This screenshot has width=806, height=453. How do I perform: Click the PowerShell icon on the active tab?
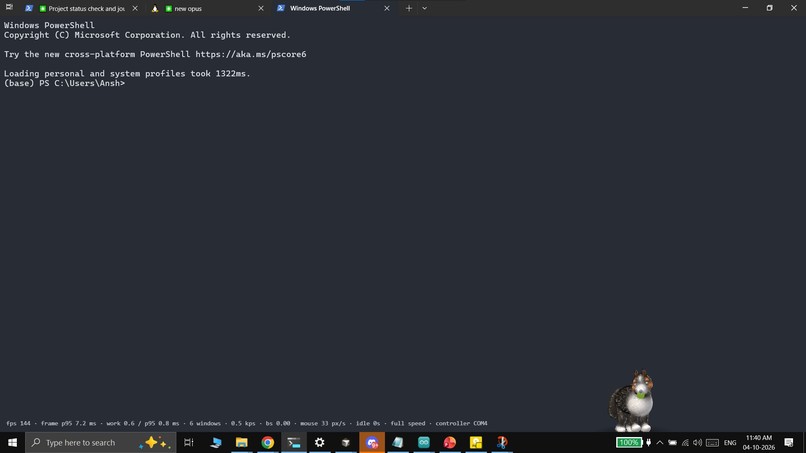coord(281,8)
